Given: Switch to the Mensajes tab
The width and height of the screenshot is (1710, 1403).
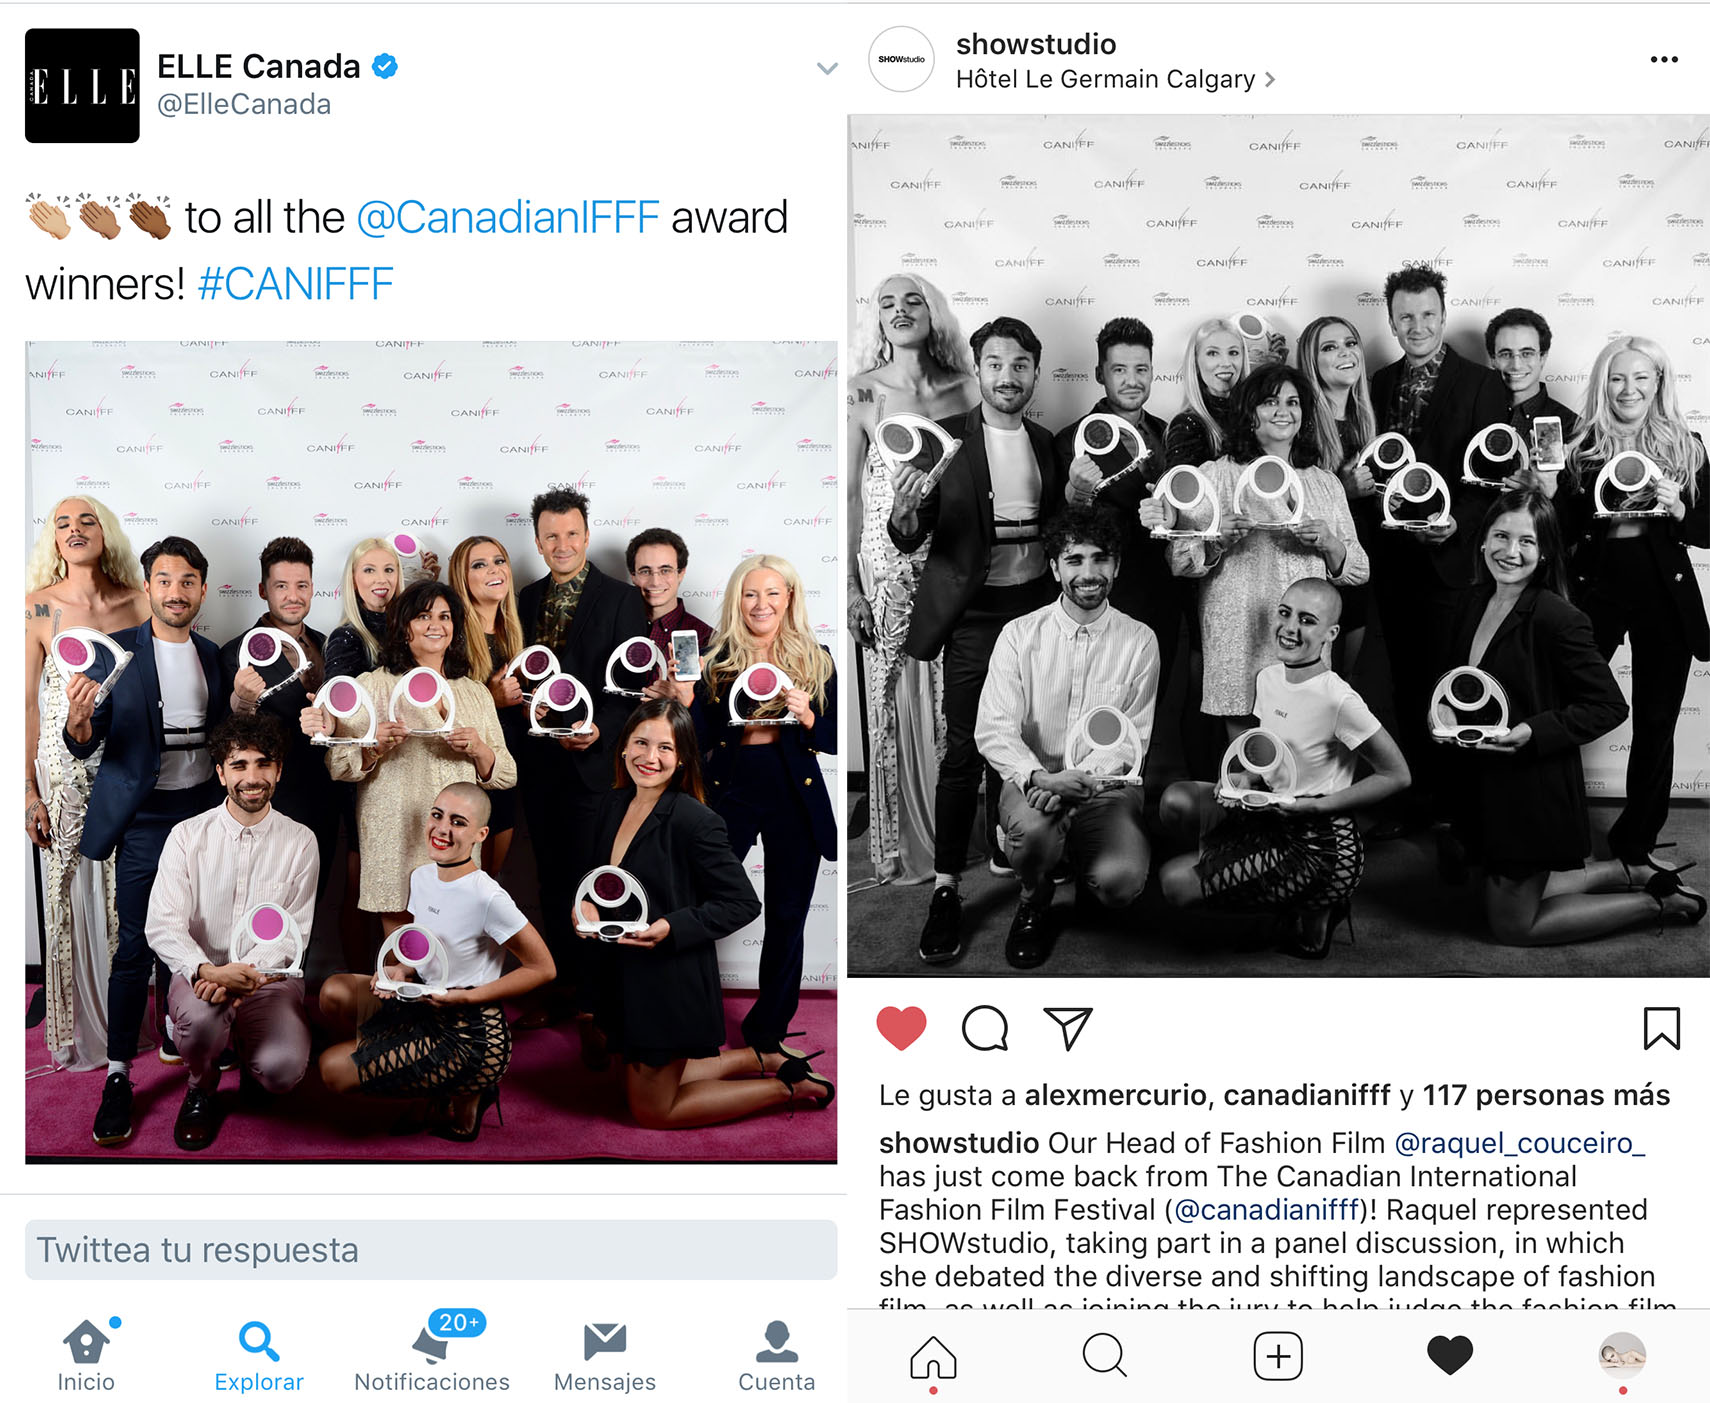Looking at the screenshot, I should (605, 1356).
